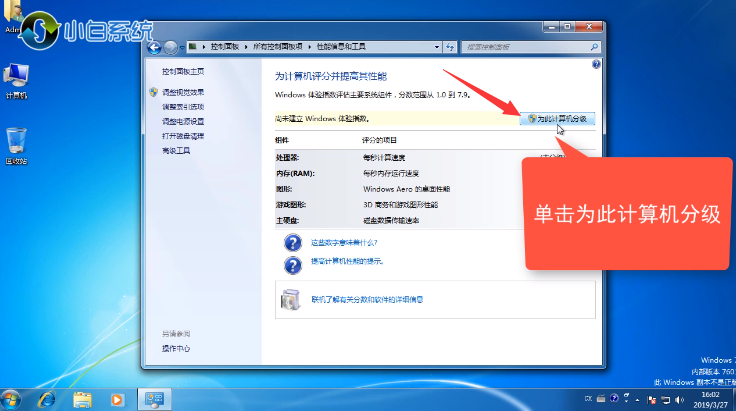Open 操作中心 link
736x411 pixels.
point(176,349)
